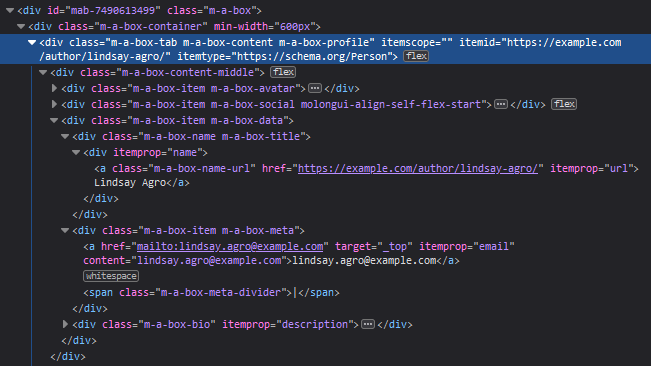The width and height of the screenshot is (651, 366).
Task: Click the itemprop="url" attribute
Action: click(592, 168)
